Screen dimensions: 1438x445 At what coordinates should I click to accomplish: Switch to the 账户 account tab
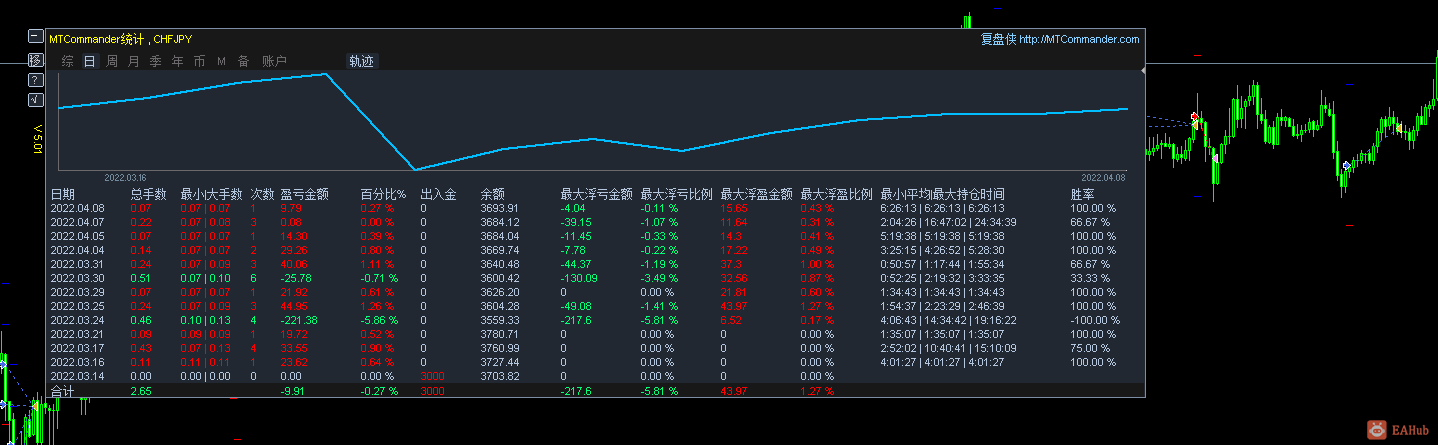pos(274,61)
